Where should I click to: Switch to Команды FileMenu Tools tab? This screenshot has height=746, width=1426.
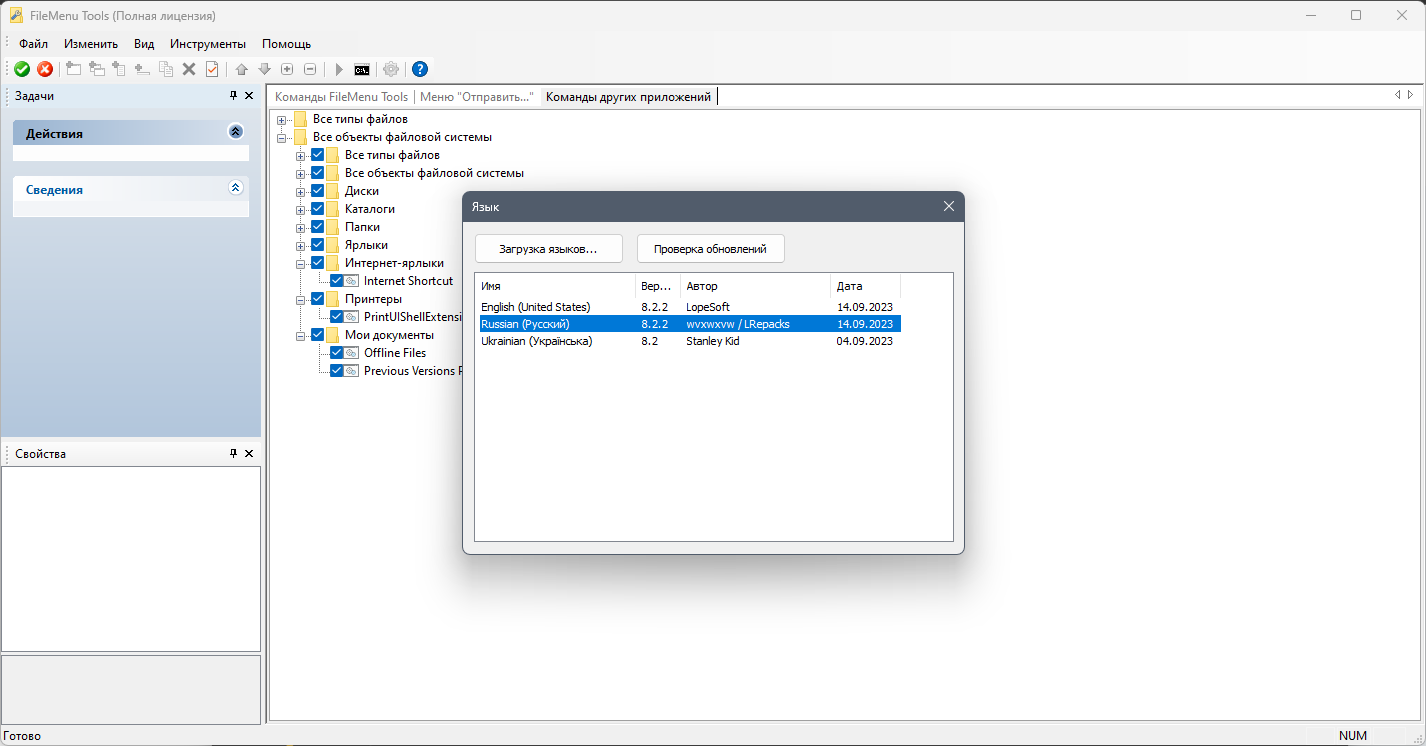pos(342,97)
